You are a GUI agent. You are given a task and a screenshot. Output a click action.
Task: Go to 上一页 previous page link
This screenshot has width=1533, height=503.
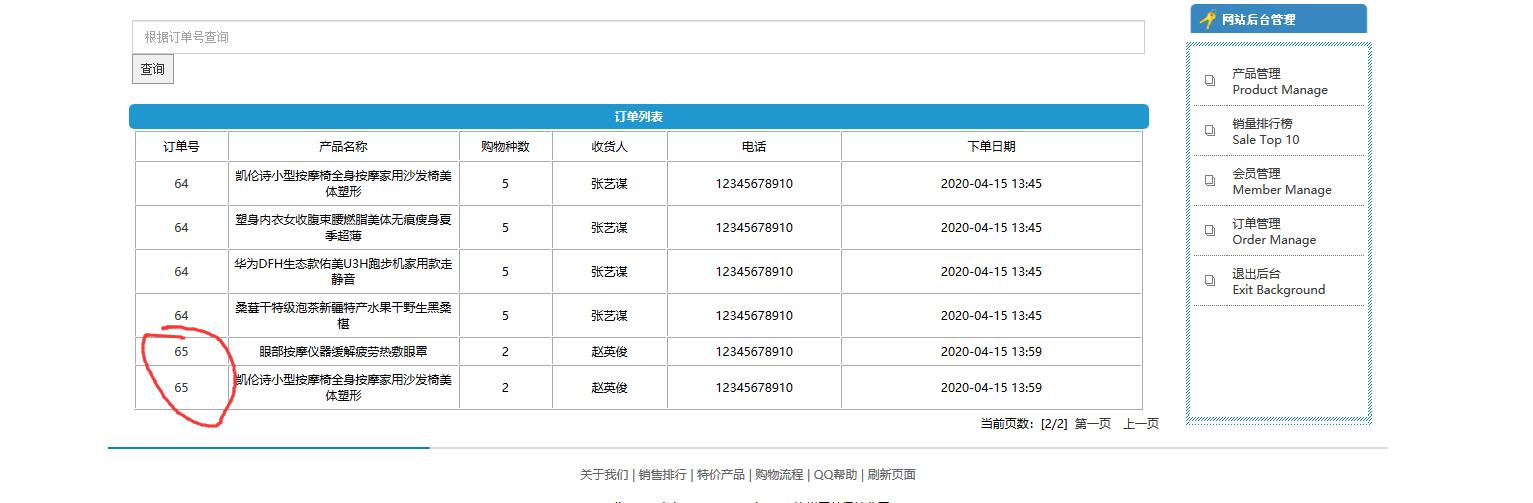tap(1140, 424)
